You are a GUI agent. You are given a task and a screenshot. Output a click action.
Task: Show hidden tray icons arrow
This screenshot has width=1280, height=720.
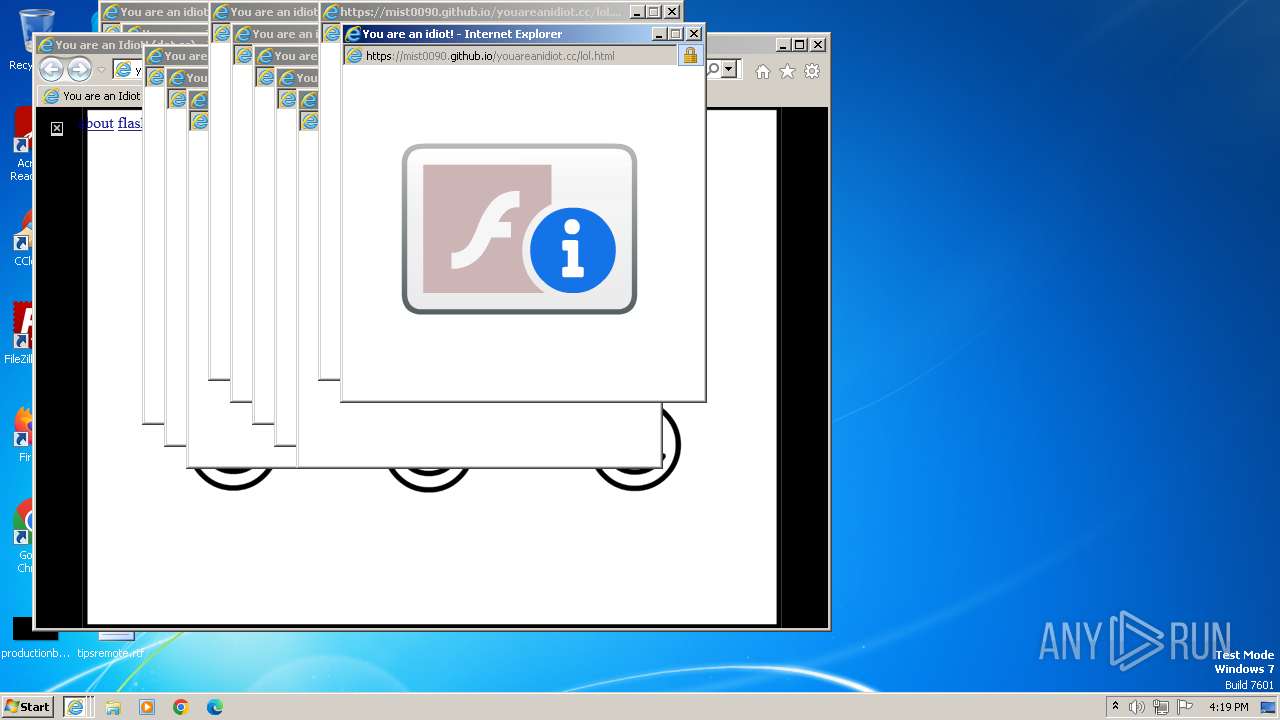point(1115,706)
